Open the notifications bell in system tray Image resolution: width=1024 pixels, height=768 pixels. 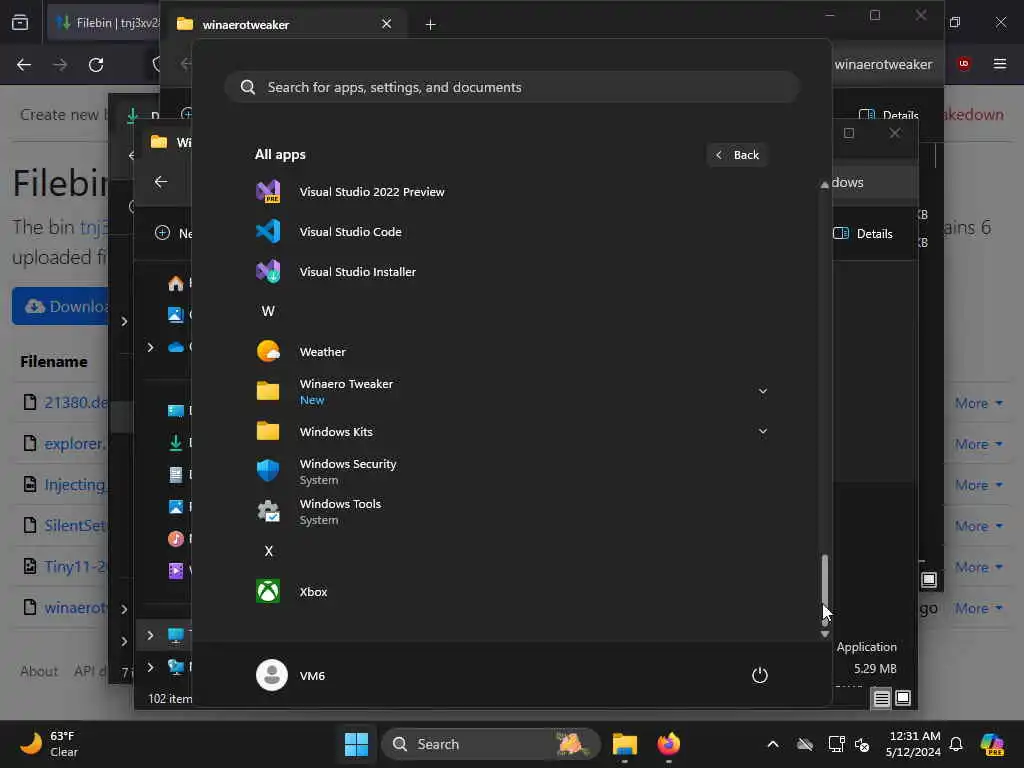(x=956, y=744)
